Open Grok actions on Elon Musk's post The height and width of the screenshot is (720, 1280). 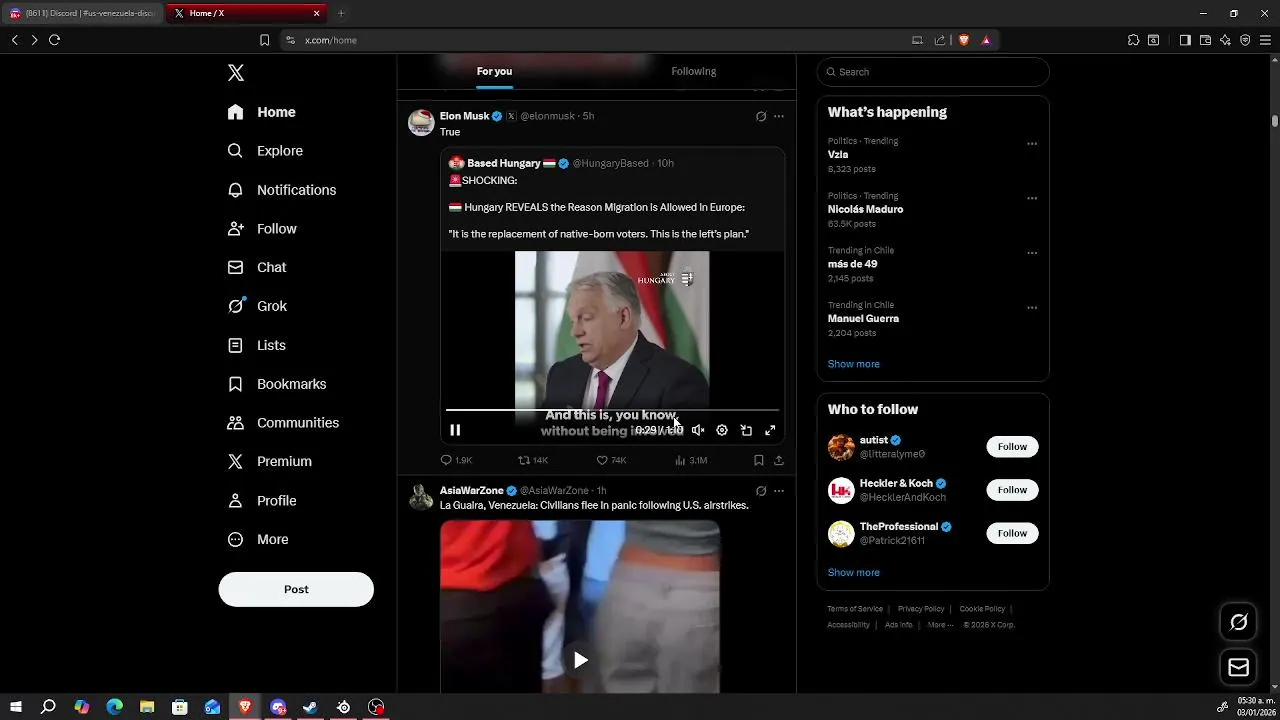pyautogui.click(x=761, y=116)
